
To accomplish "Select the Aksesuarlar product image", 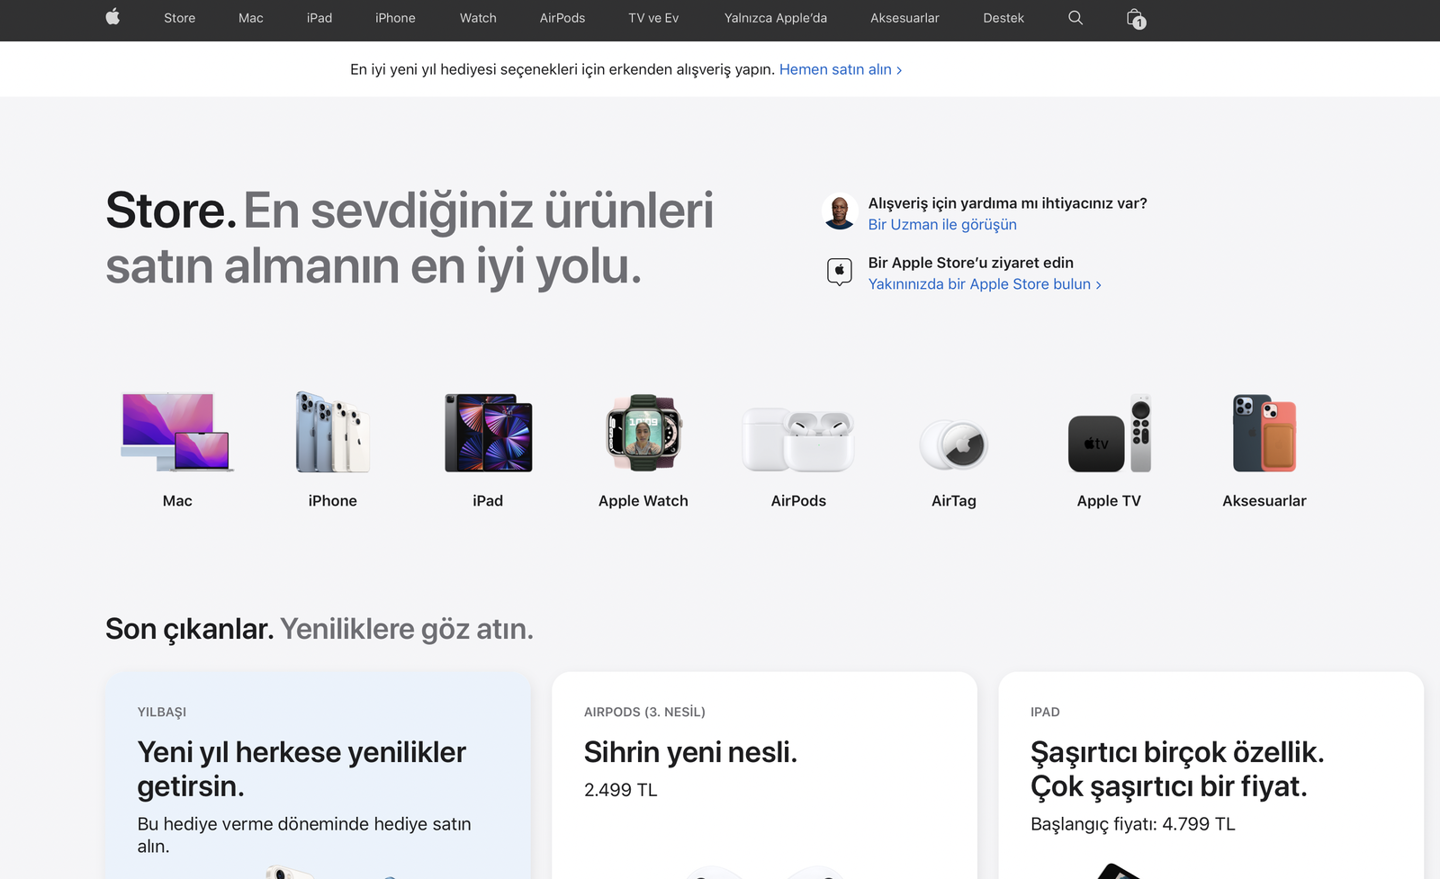I will pos(1264,432).
